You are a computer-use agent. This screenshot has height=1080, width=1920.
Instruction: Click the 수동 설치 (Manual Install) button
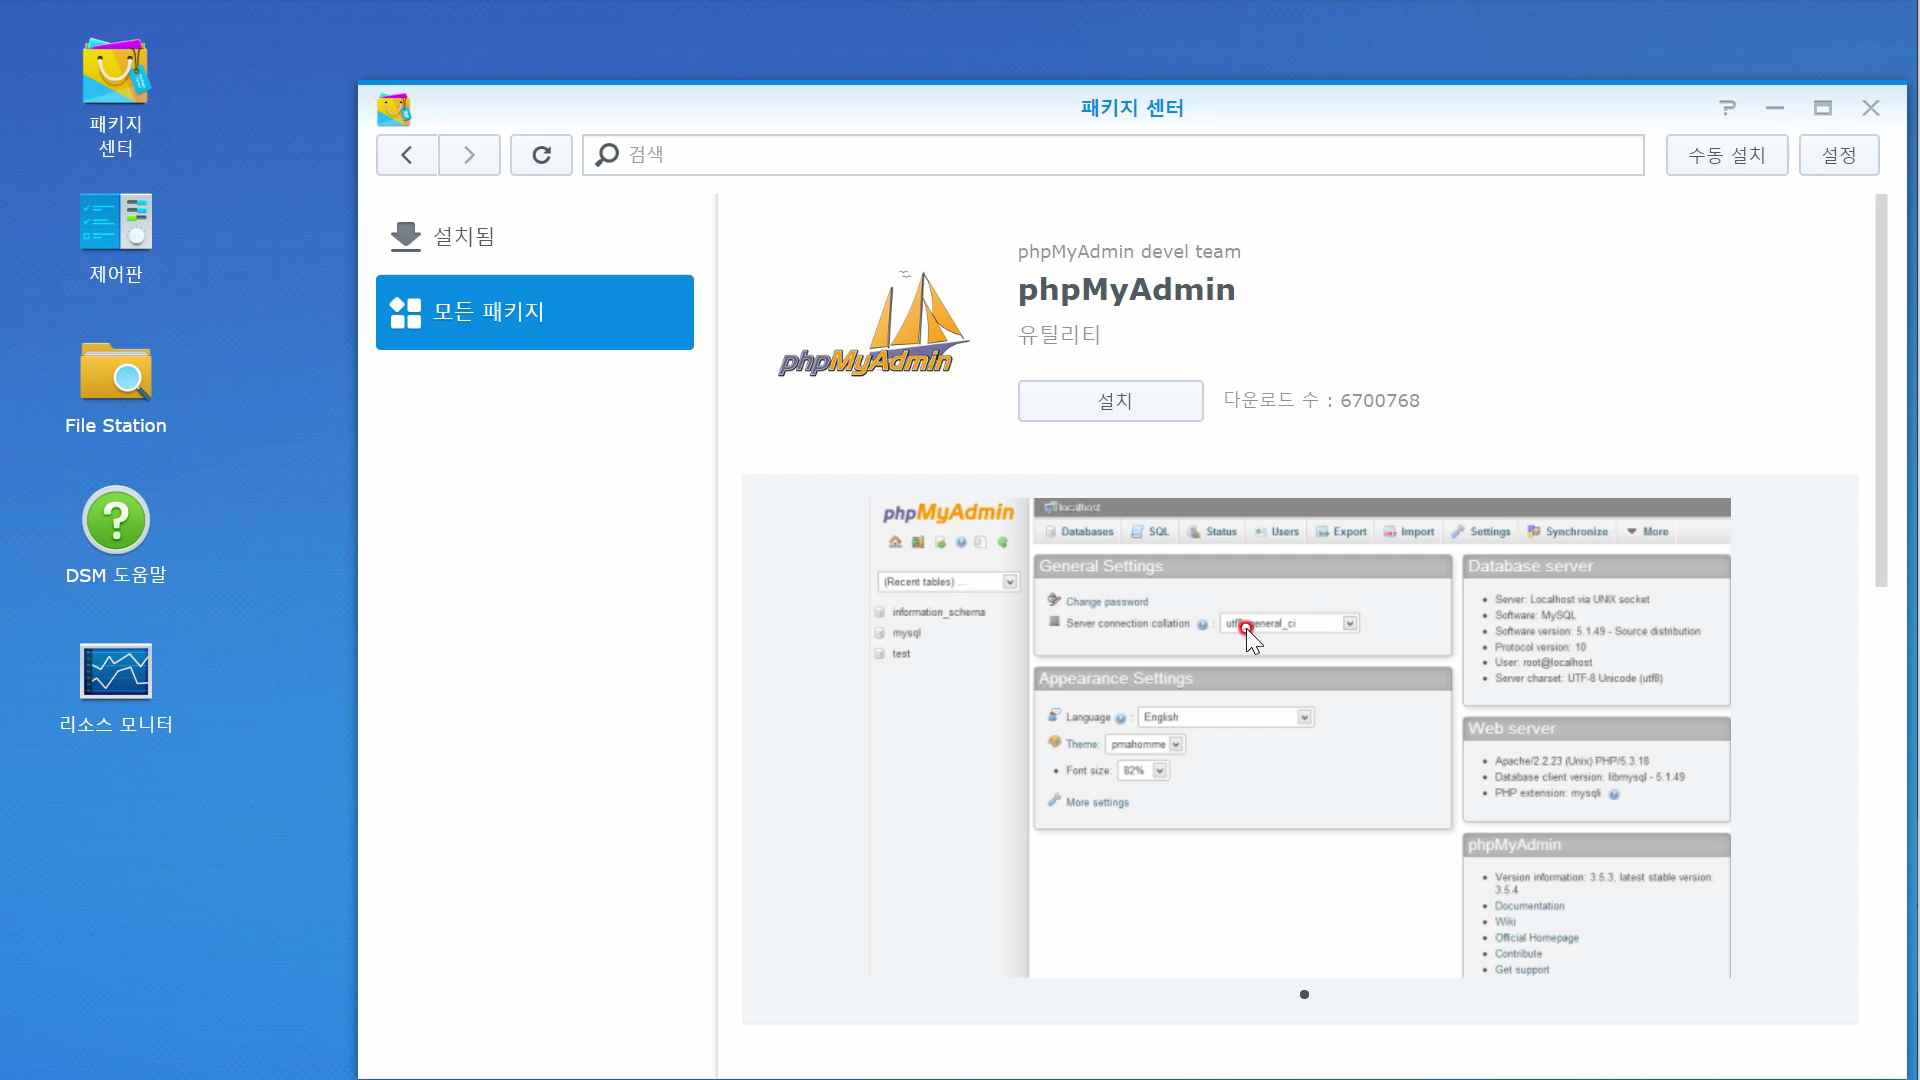click(1726, 156)
